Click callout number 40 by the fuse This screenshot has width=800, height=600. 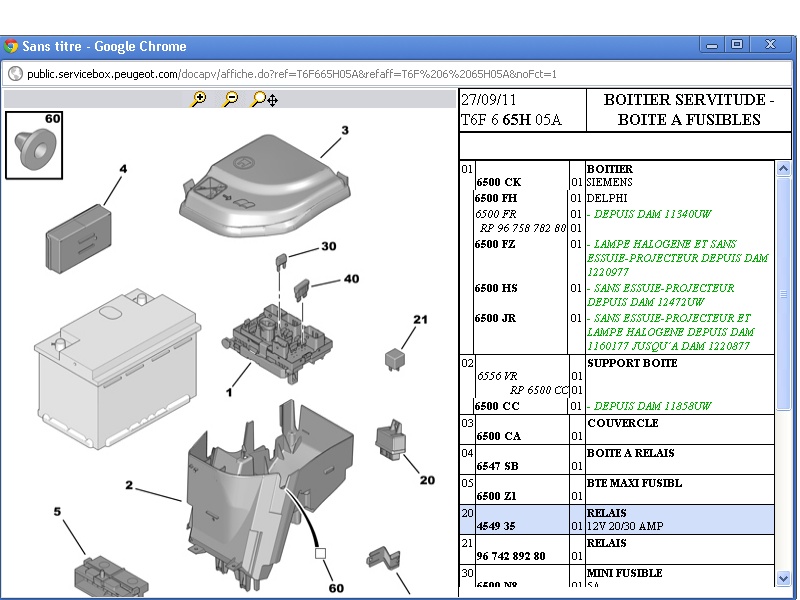[x=352, y=279]
